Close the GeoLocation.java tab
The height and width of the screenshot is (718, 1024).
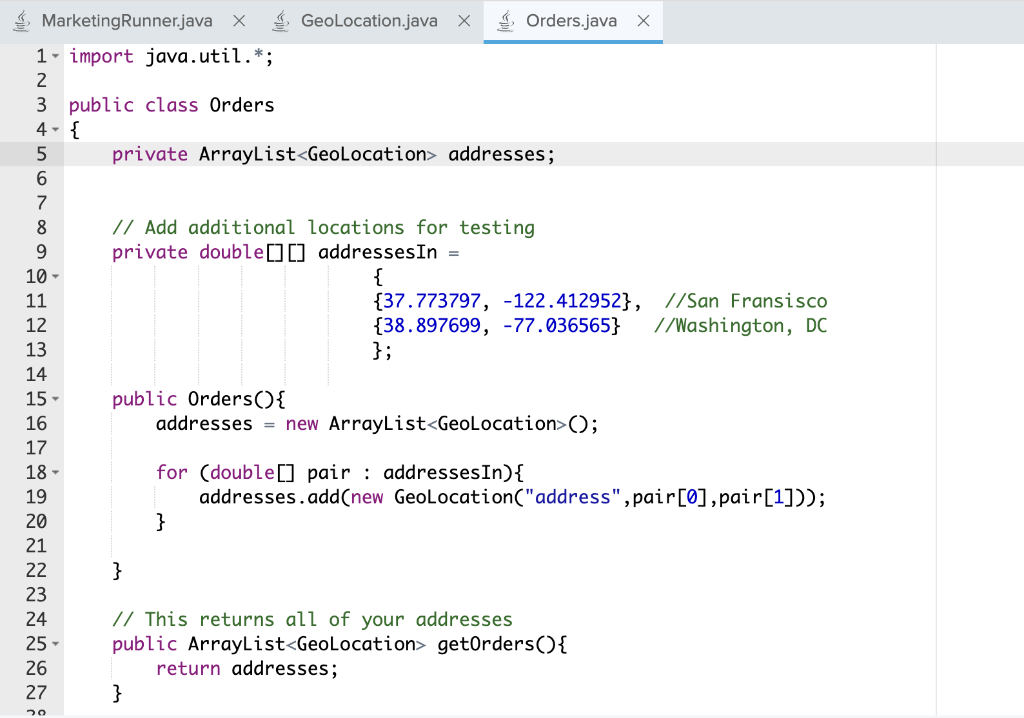pos(464,21)
